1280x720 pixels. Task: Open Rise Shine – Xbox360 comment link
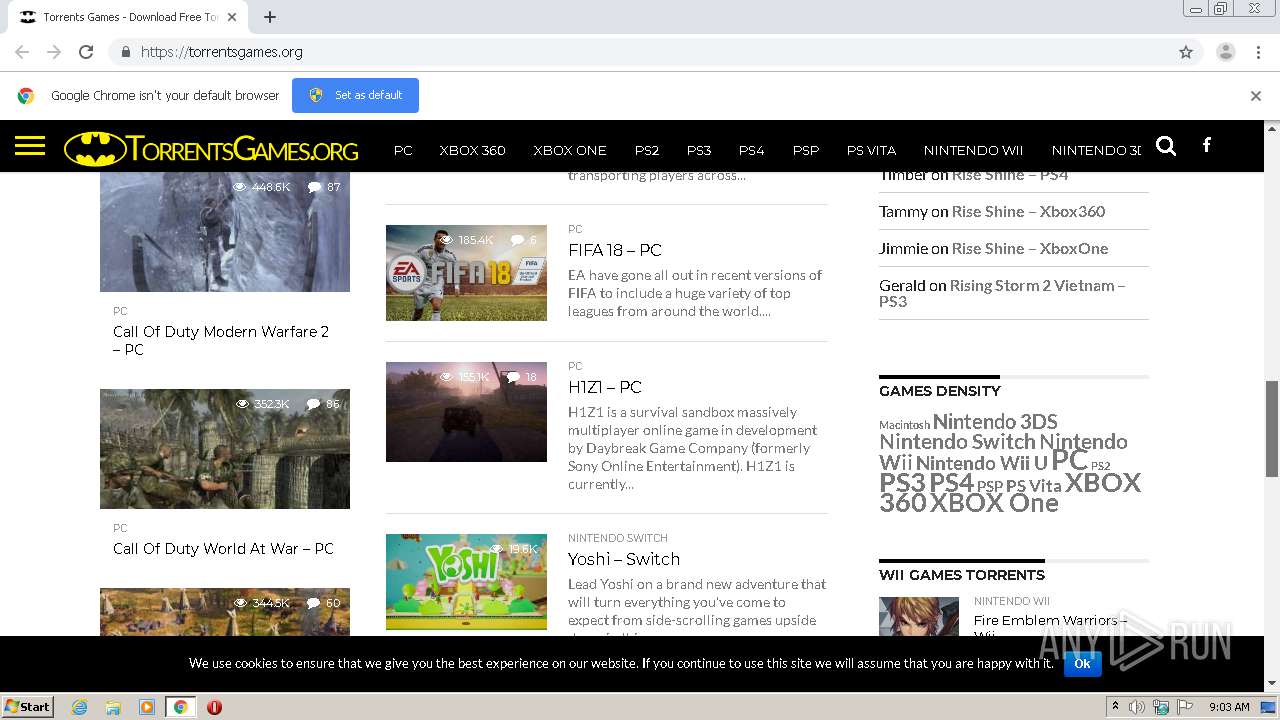click(x=1028, y=211)
